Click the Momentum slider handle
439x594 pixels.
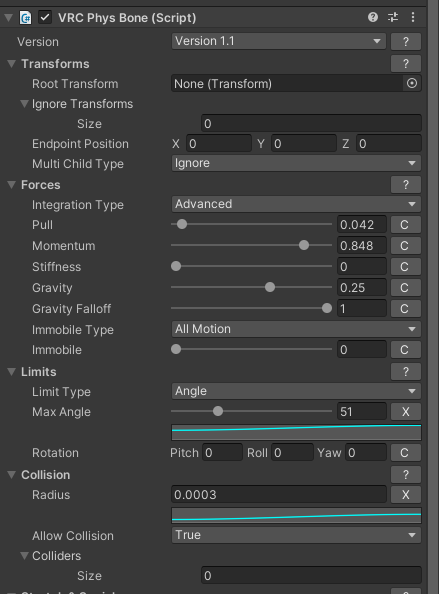304,245
